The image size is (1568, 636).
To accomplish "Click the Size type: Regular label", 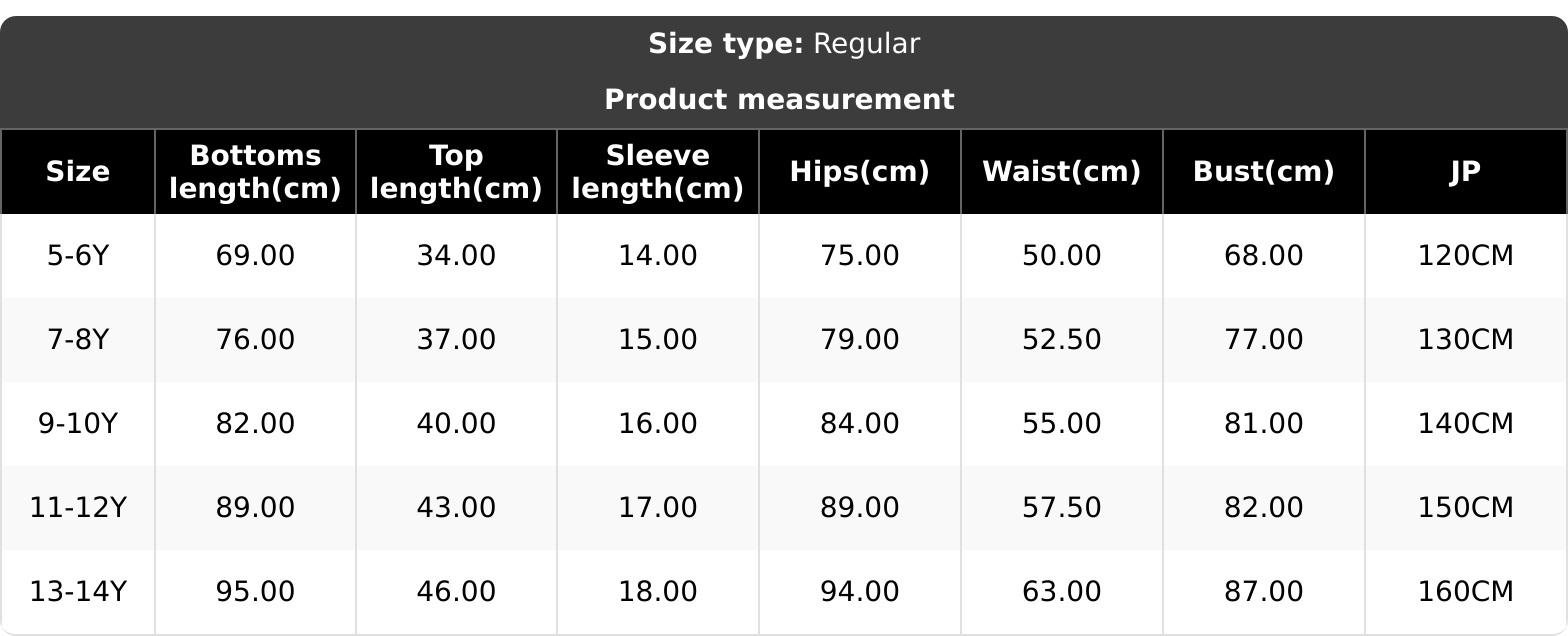I will (x=784, y=44).
